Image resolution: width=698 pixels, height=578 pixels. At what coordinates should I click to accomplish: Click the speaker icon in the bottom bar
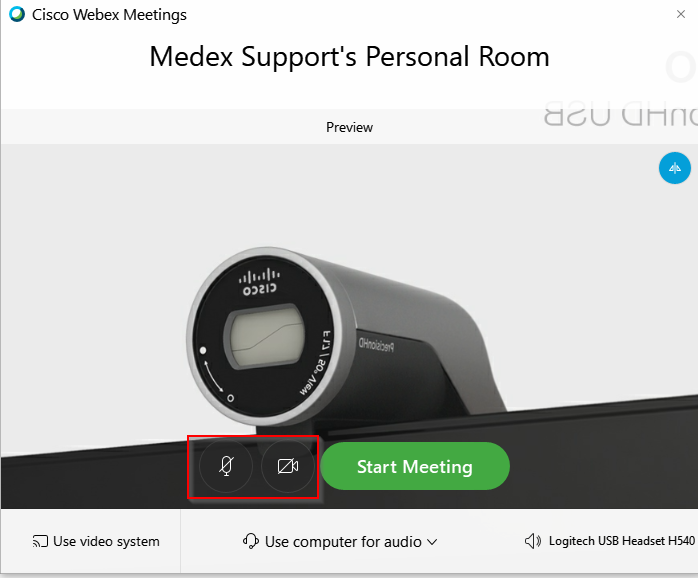(533, 541)
